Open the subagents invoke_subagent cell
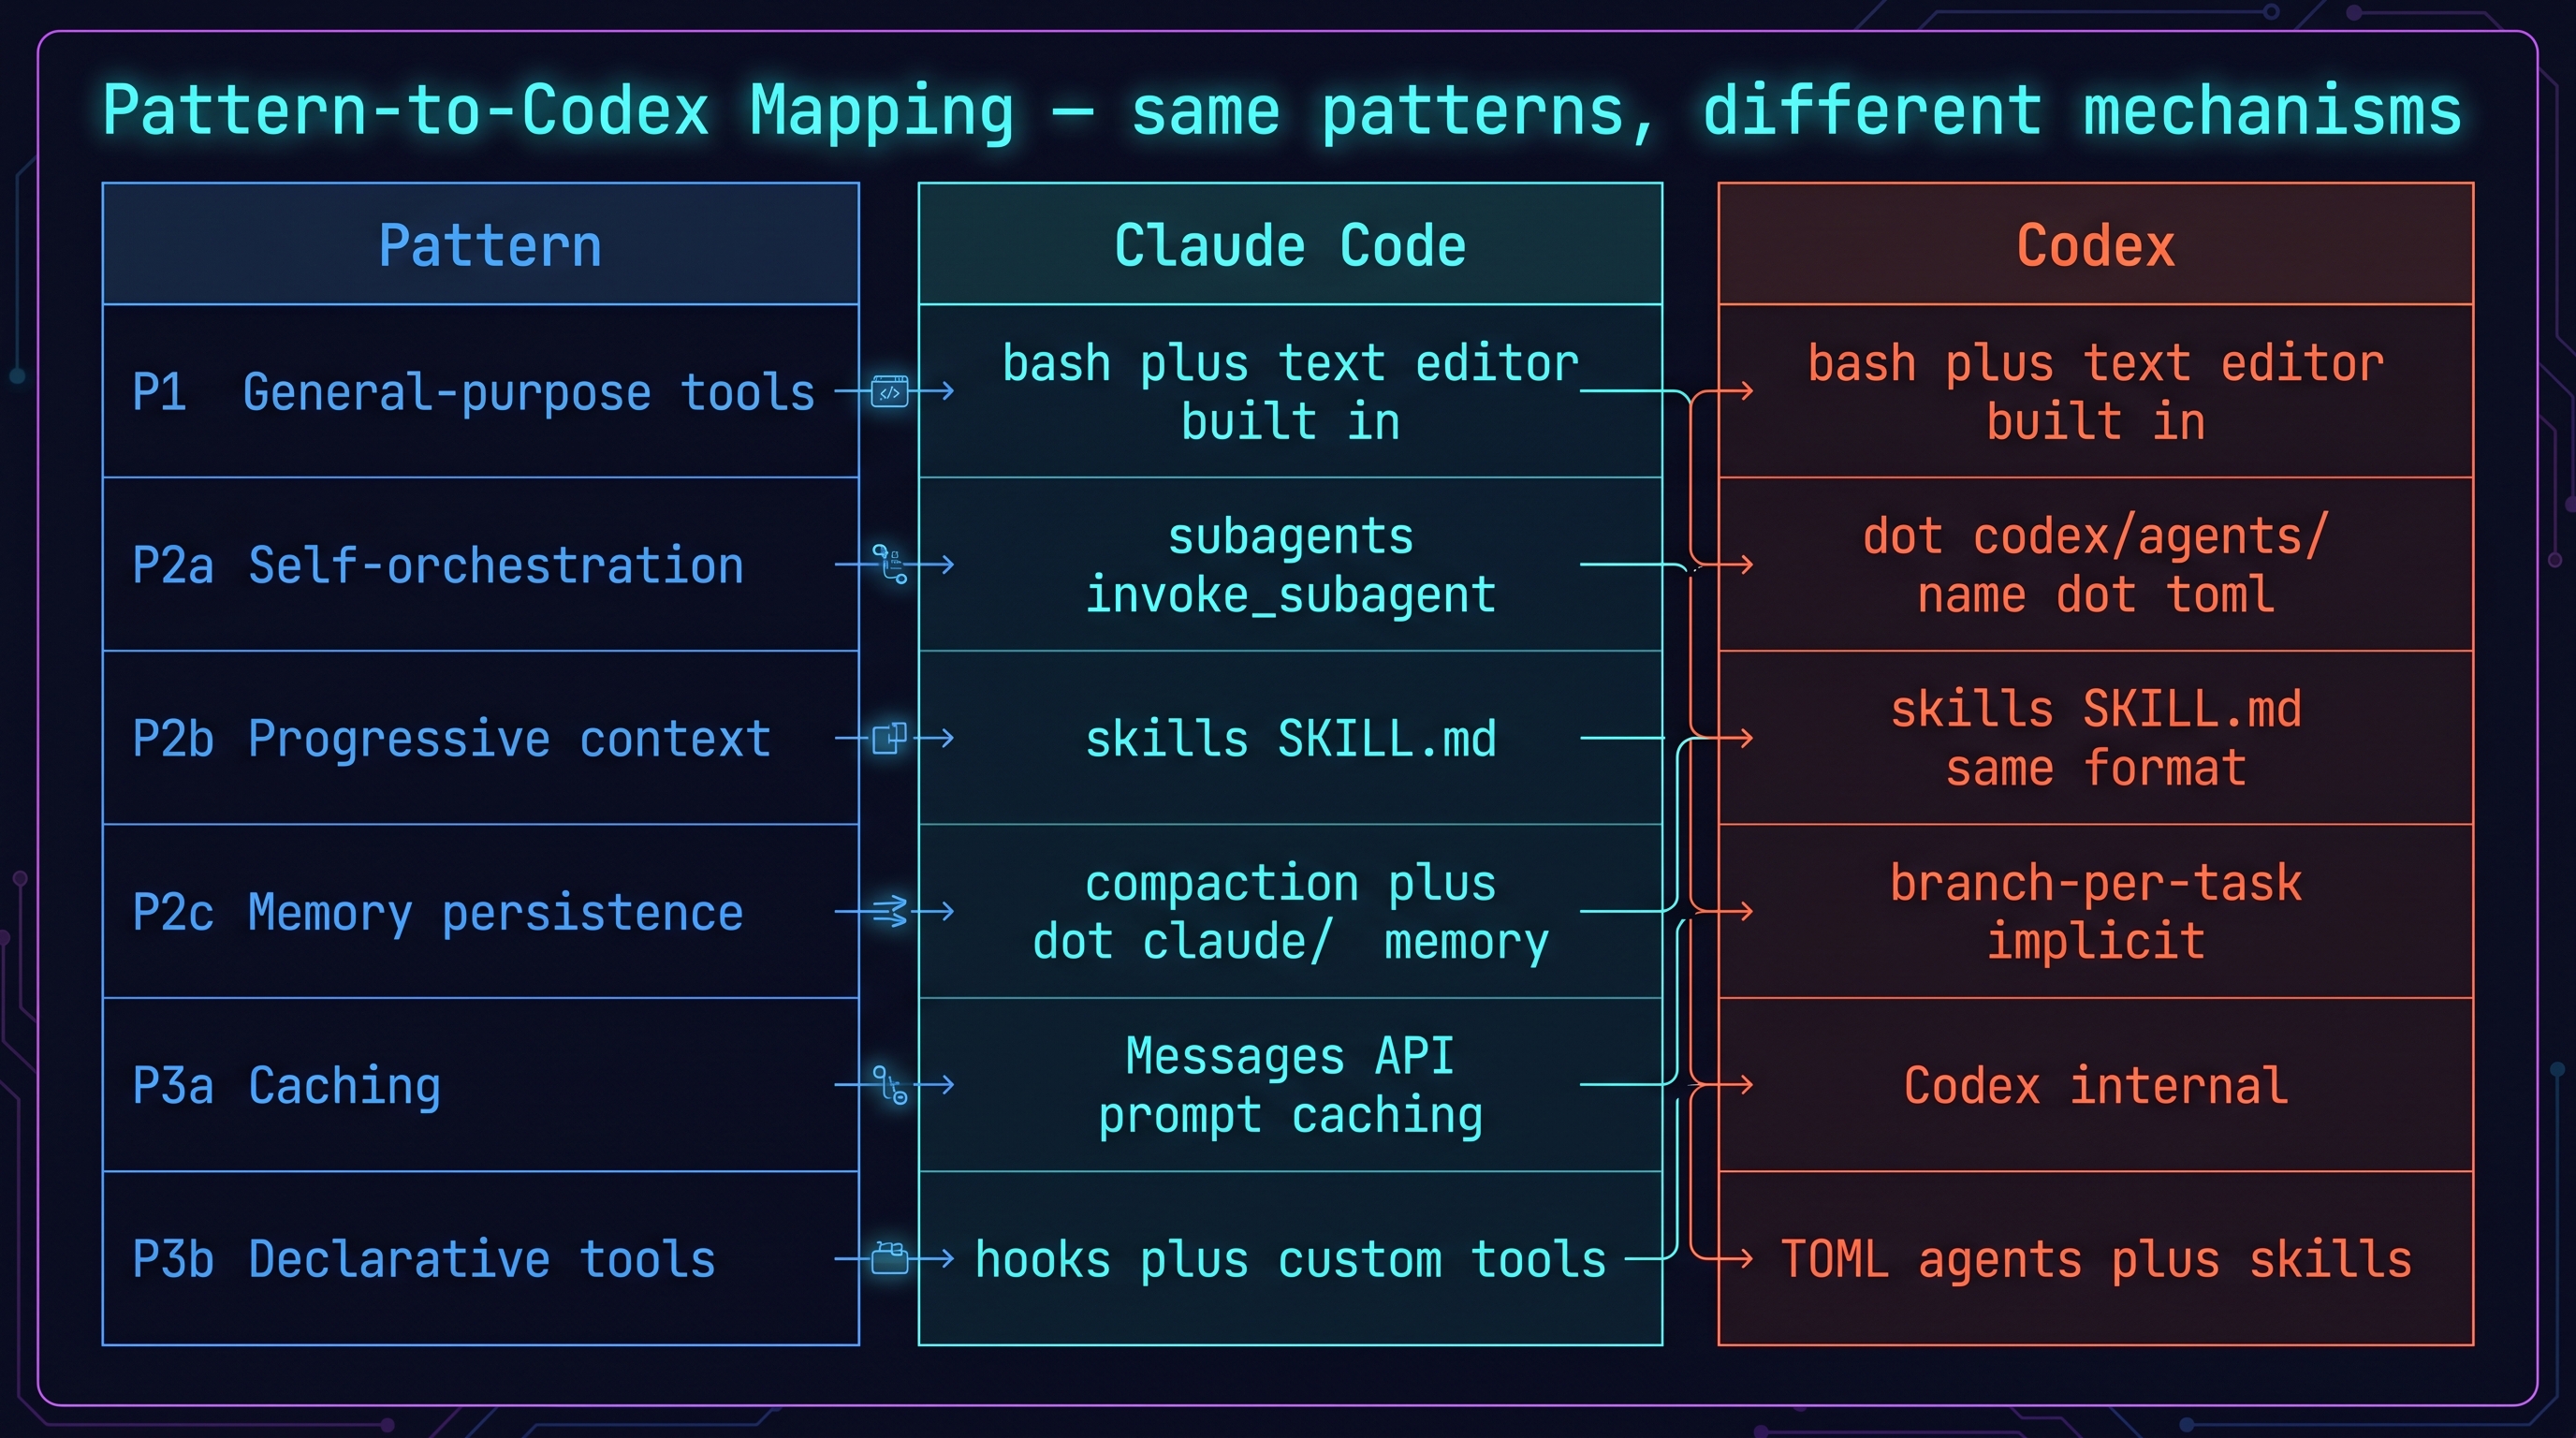Viewport: 2576px width, 1438px height. 1290,565
